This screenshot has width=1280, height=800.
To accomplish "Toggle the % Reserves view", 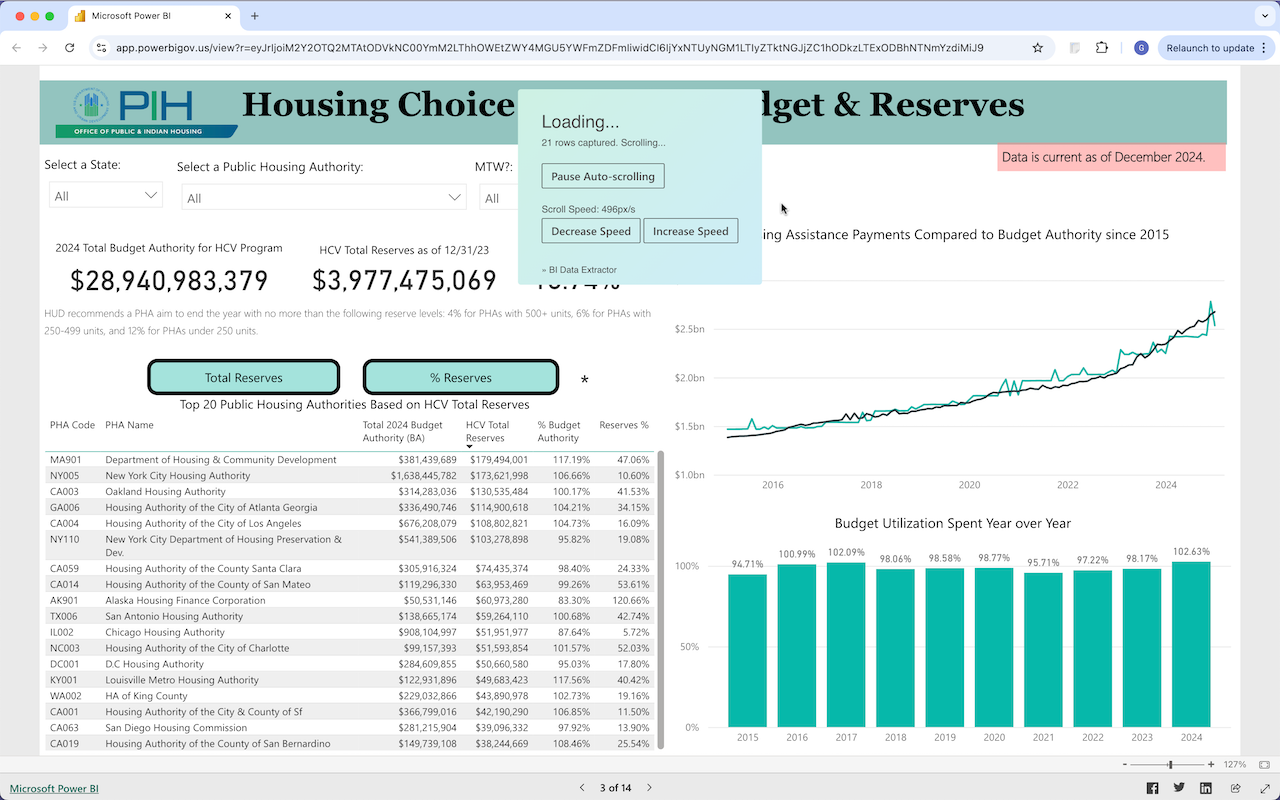I will 460,377.
